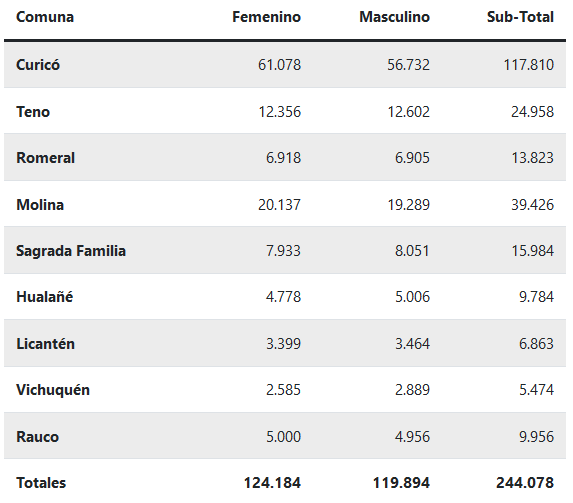Viewport: 573px width, 503px height.
Task: Select the Sagrada Familia row label
Action: 71,251
